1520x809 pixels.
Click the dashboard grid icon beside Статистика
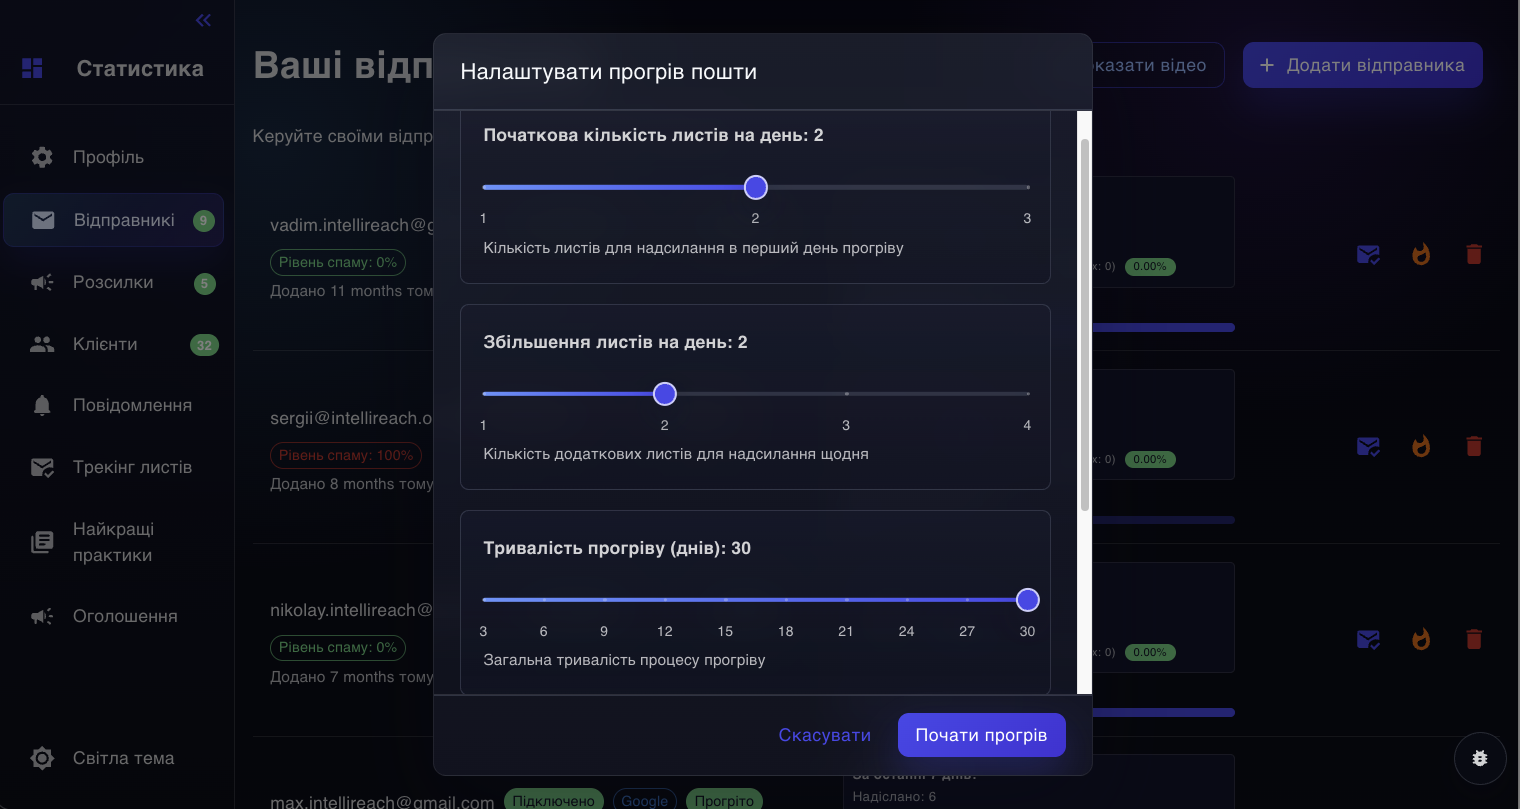click(x=32, y=67)
